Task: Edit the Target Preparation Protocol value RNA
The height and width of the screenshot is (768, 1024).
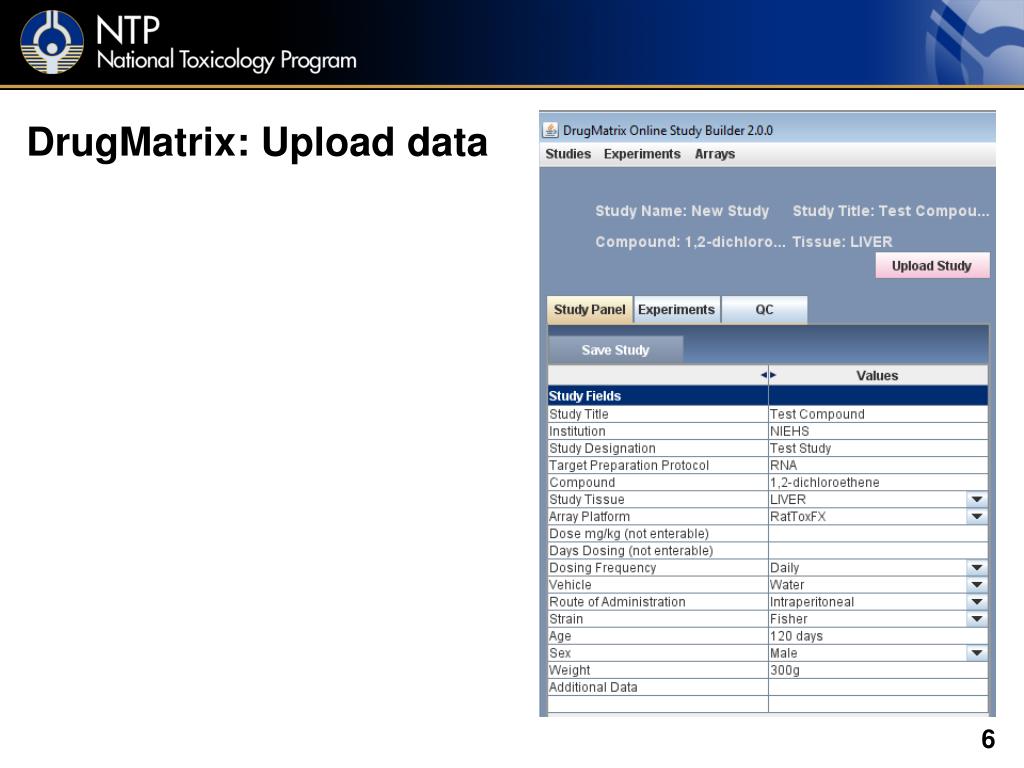Action: click(878, 465)
